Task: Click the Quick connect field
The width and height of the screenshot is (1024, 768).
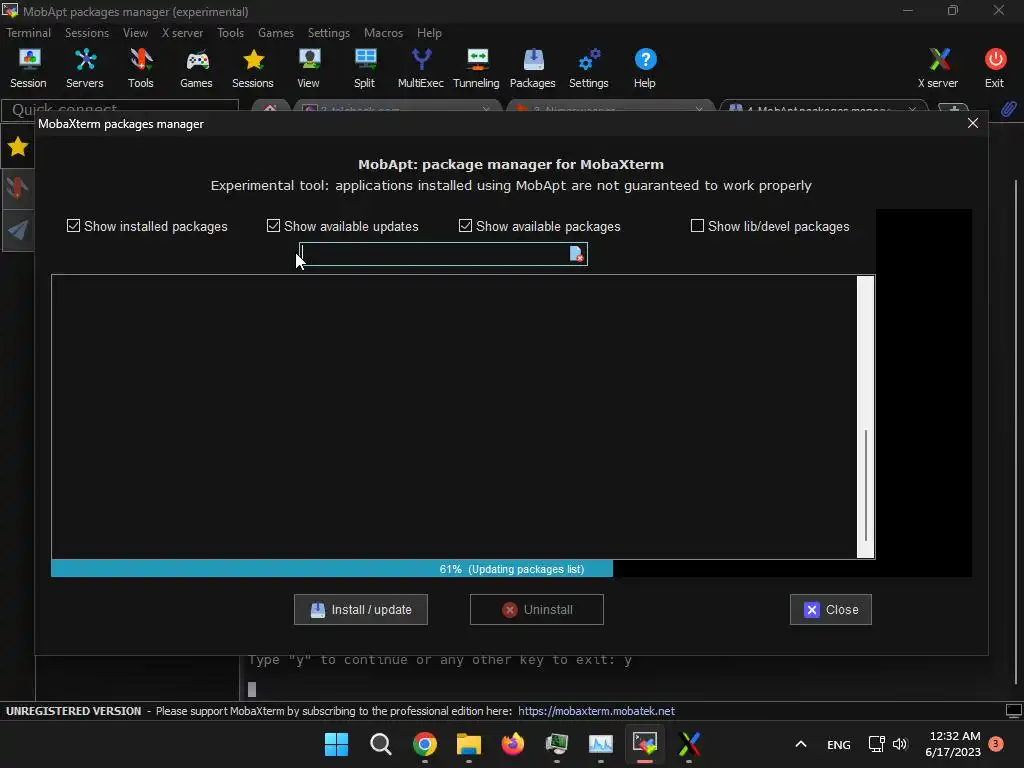Action: pos(120,108)
